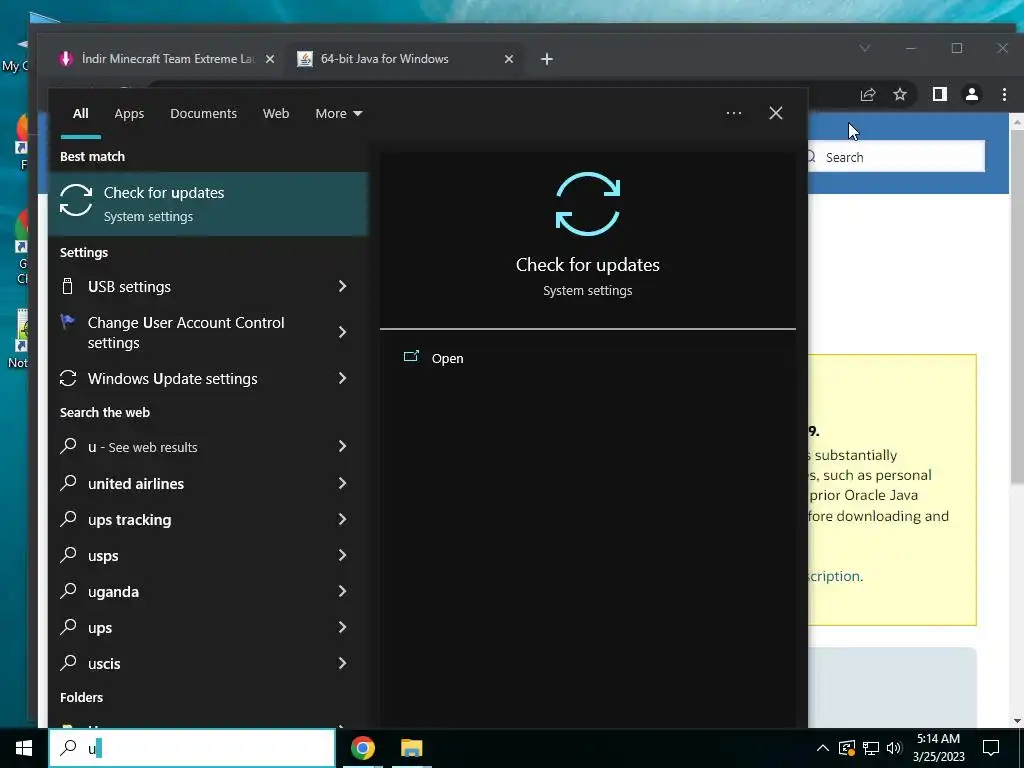Screen dimensions: 1024x768
Task: Open the More filters dropdown
Action: tap(338, 114)
